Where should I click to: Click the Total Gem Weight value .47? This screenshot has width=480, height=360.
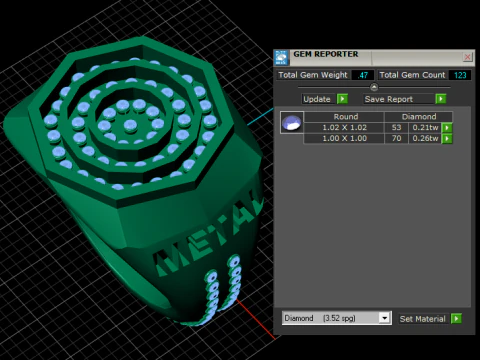pyautogui.click(x=363, y=75)
